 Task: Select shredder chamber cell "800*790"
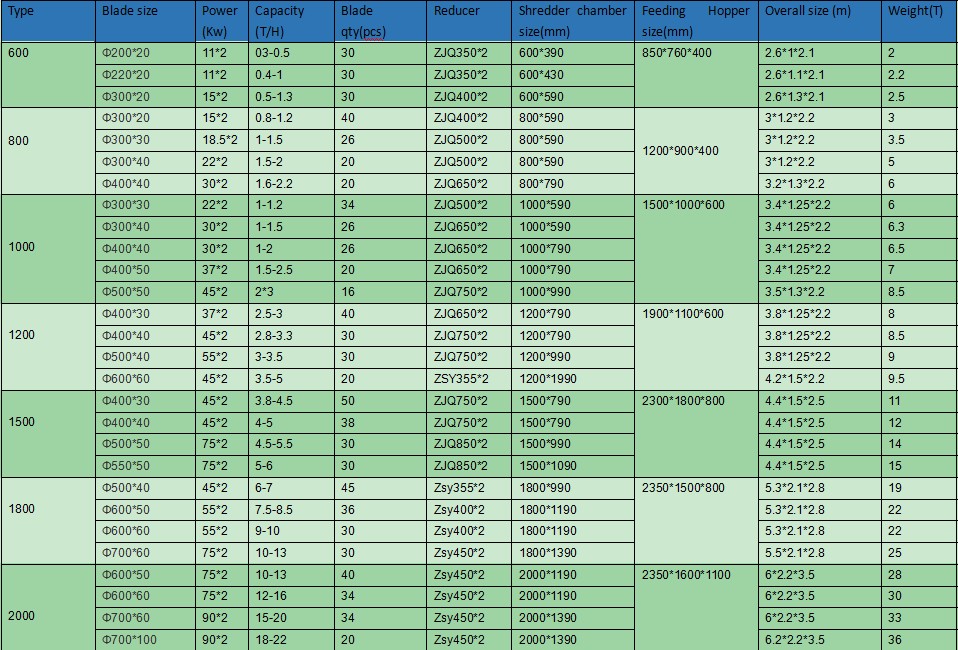pos(572,184)
